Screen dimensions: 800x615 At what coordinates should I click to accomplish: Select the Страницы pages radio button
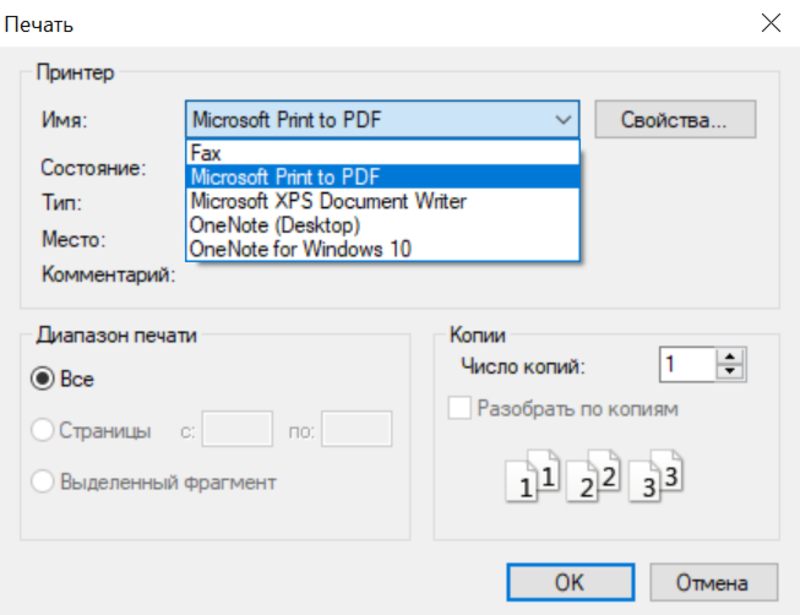(42, 430)
